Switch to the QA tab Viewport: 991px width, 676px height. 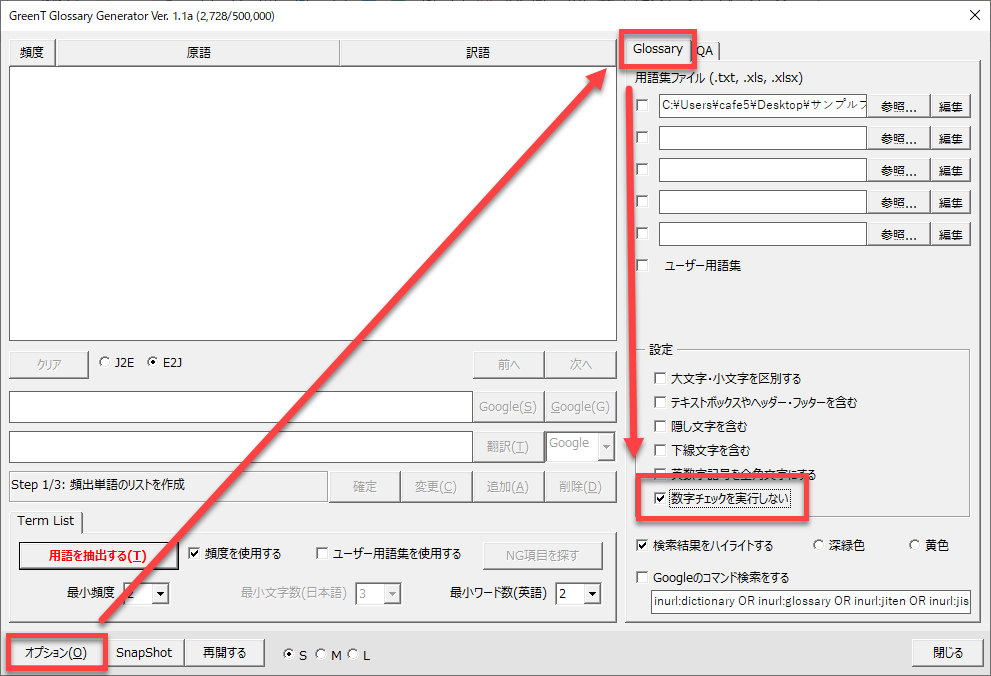705,51
